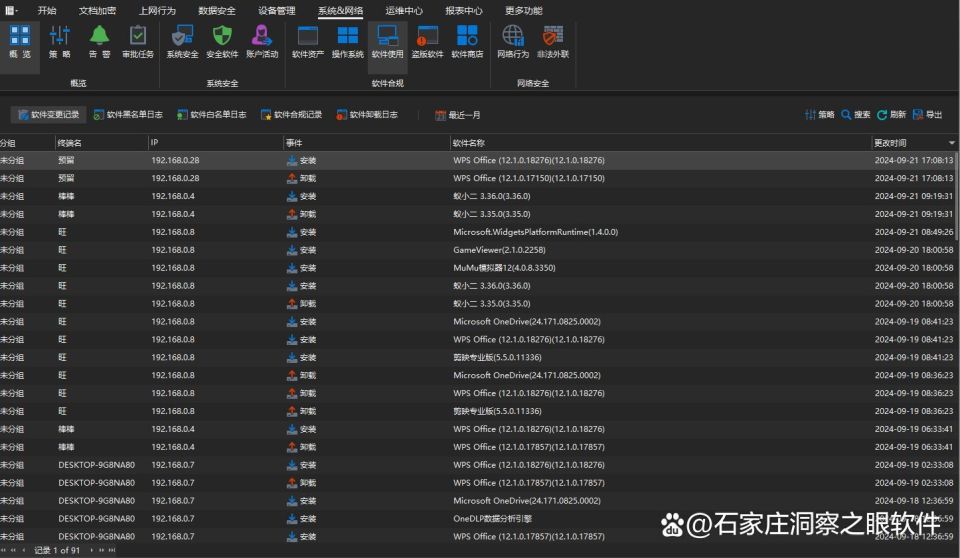Open the 软件合规记录 sub-tab
This screenshot has height=558, width=960.
pyautogui.click(x=291, y=115)
